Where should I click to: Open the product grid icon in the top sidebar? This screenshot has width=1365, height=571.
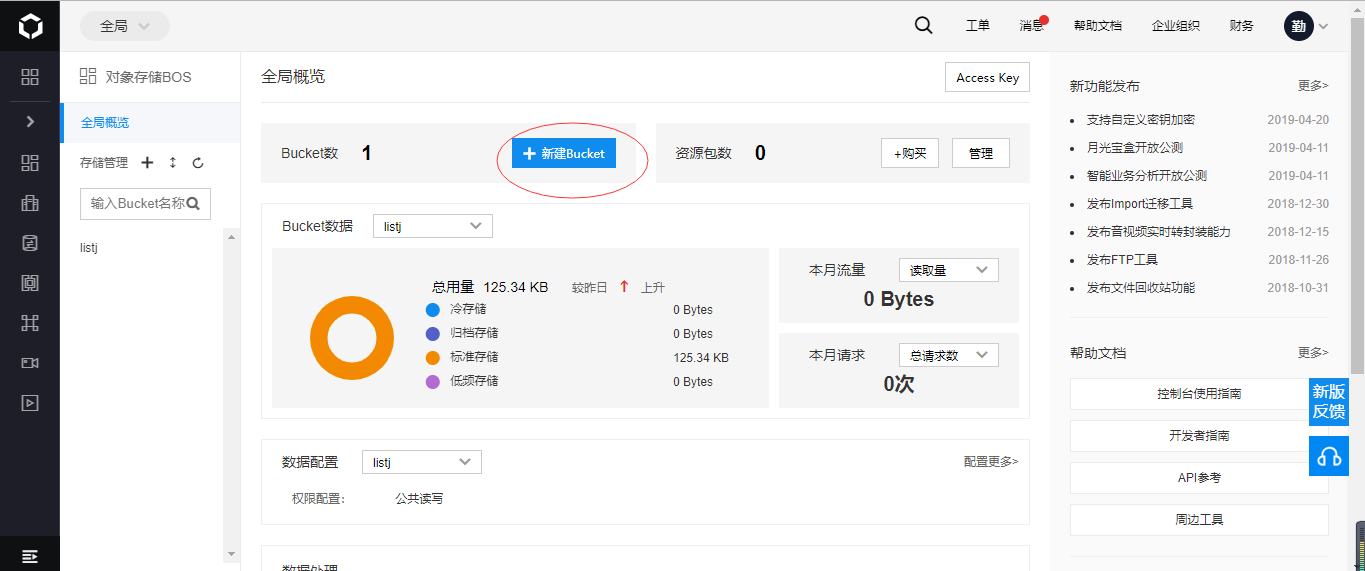[x=30, y=77]
